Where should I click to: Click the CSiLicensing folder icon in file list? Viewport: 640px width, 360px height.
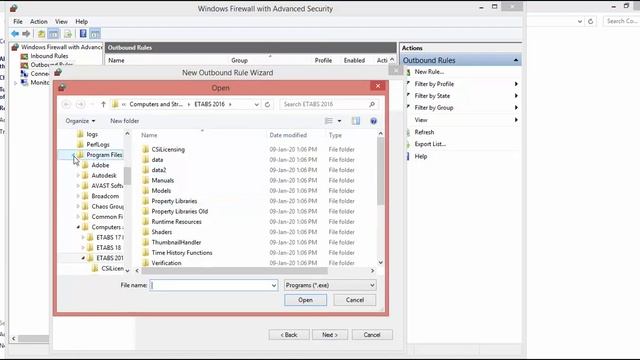(146, 149)
